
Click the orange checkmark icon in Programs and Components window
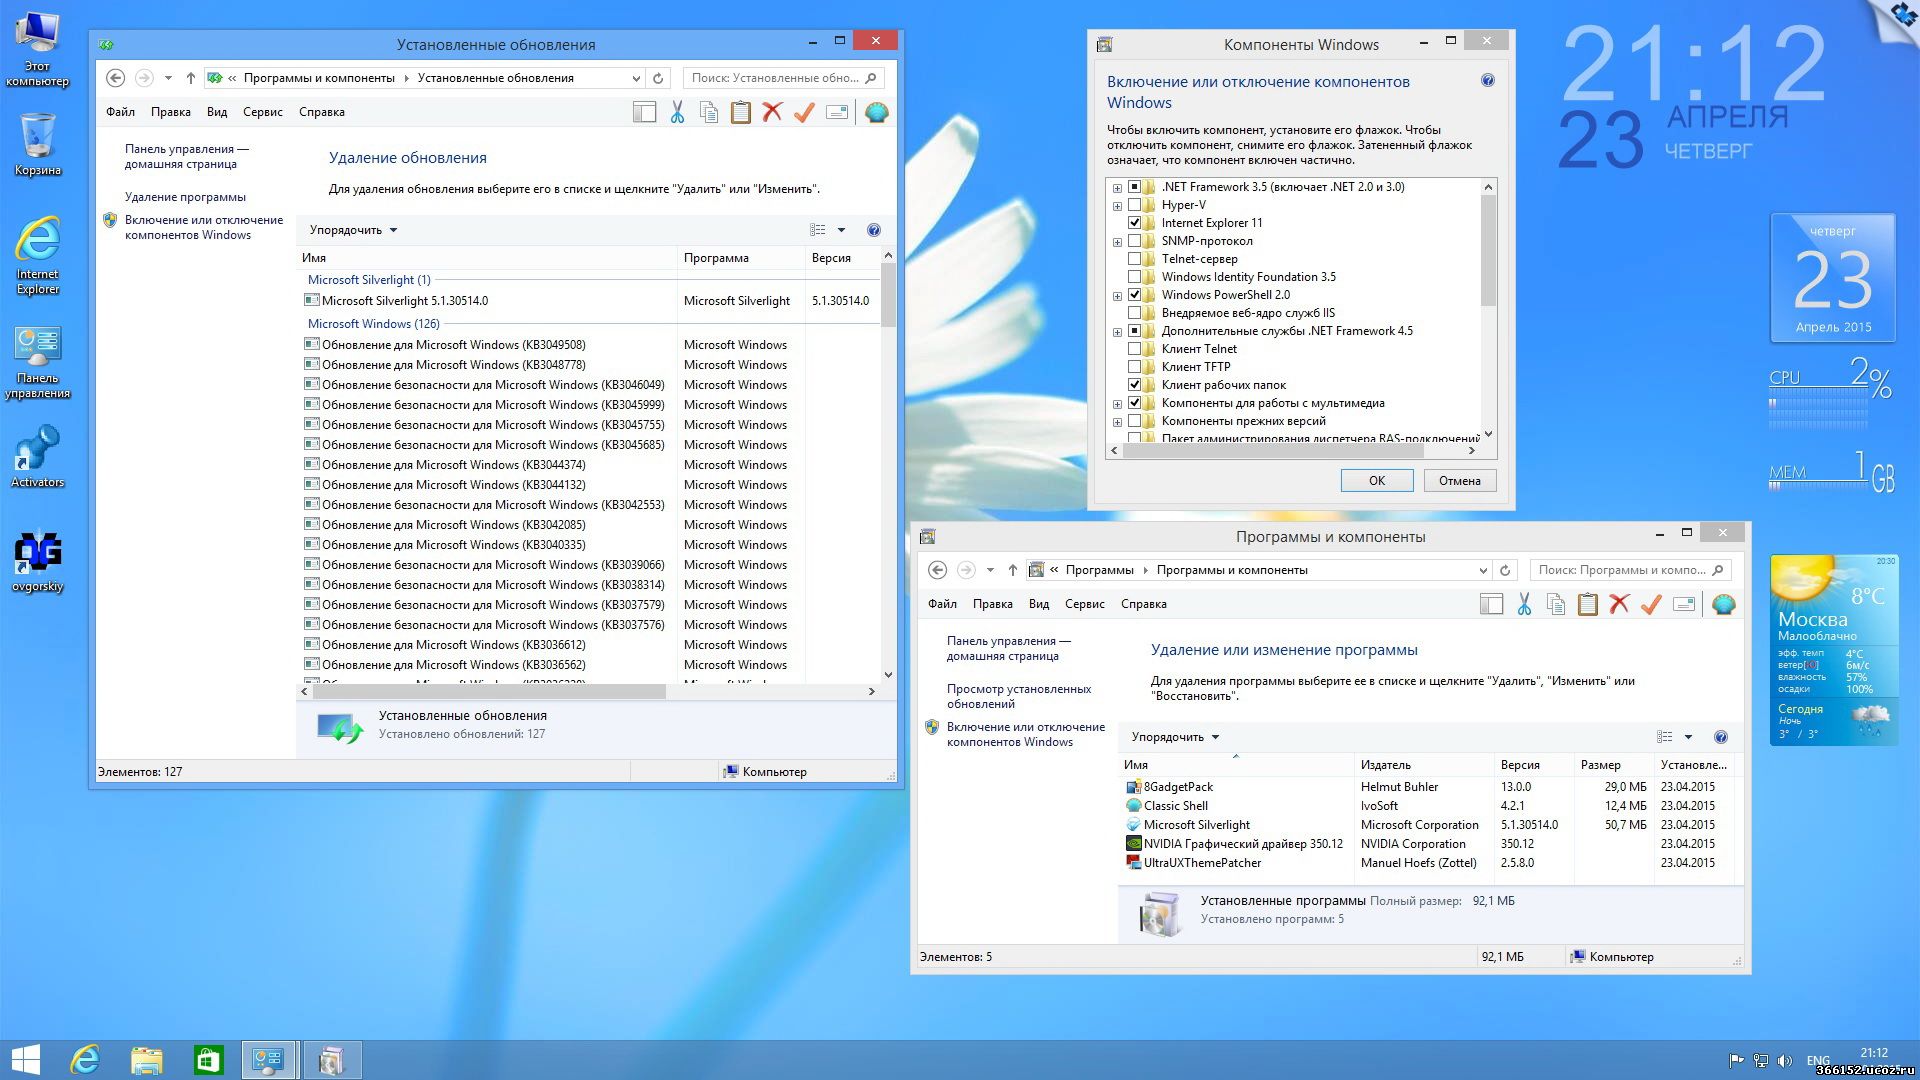pyautogui.click(x=1651, y=604)
